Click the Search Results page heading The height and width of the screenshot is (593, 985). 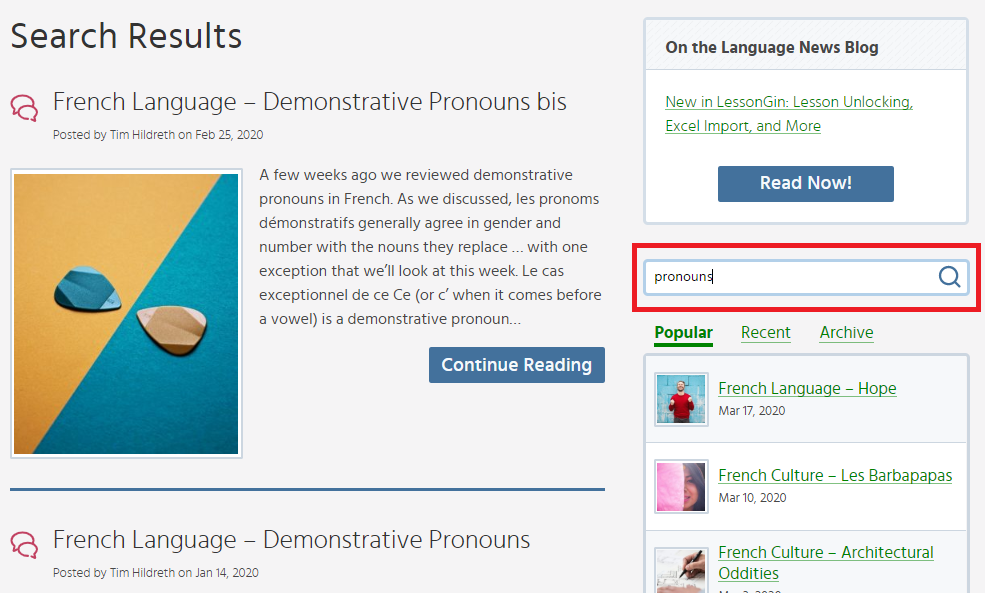click(x=126, y=36)
